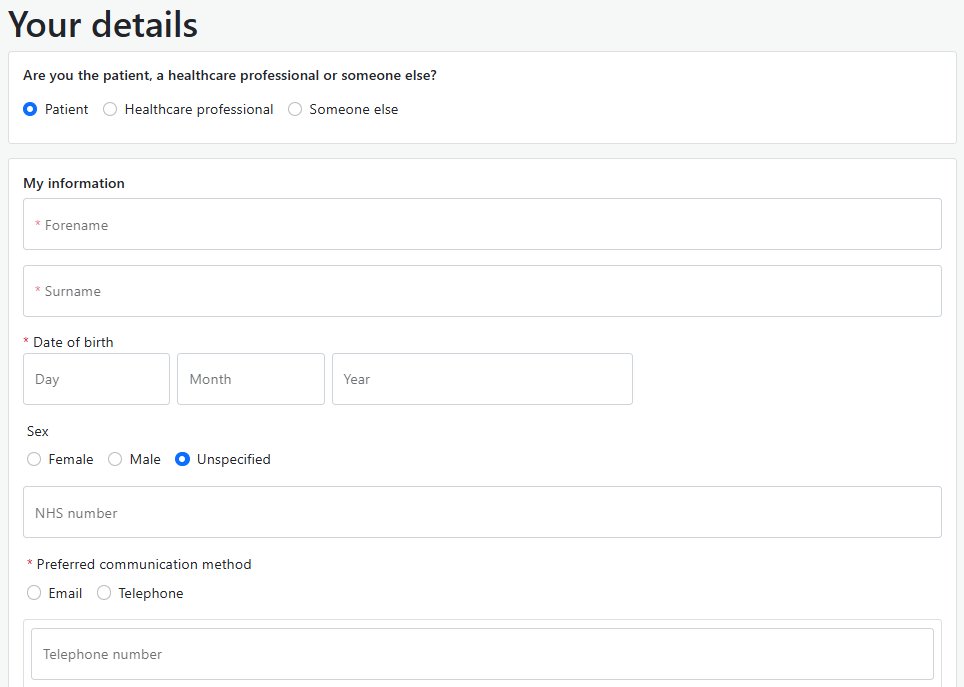Click the My information section heading

74,183
